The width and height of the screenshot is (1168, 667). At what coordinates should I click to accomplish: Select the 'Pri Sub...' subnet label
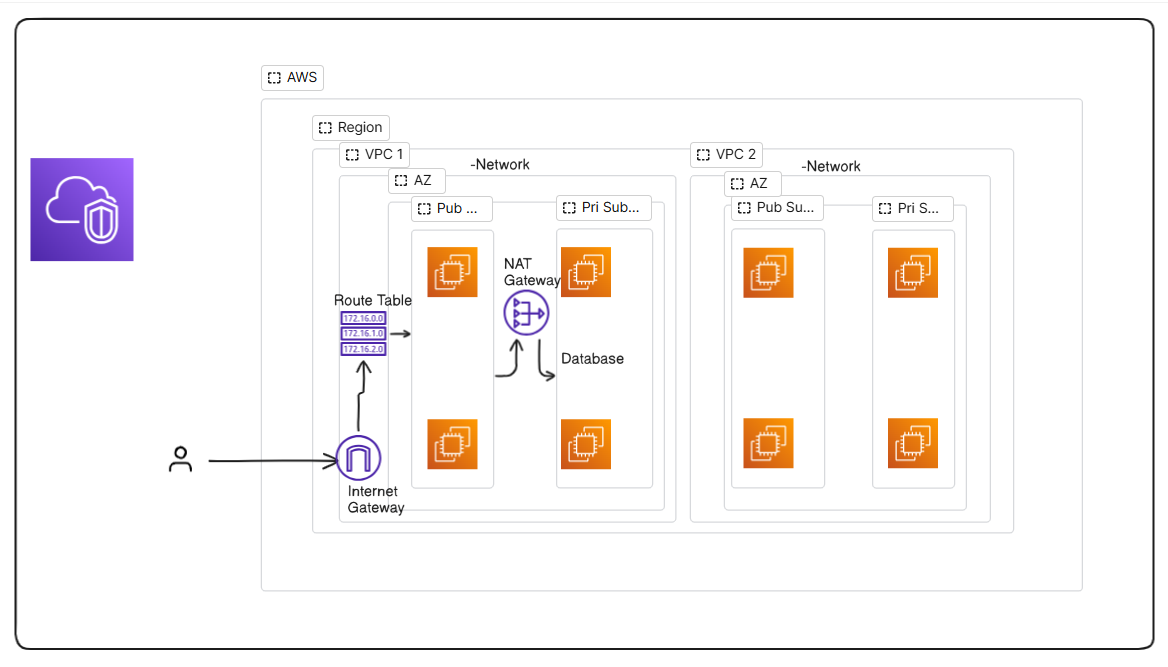click(x=603, y=208)
